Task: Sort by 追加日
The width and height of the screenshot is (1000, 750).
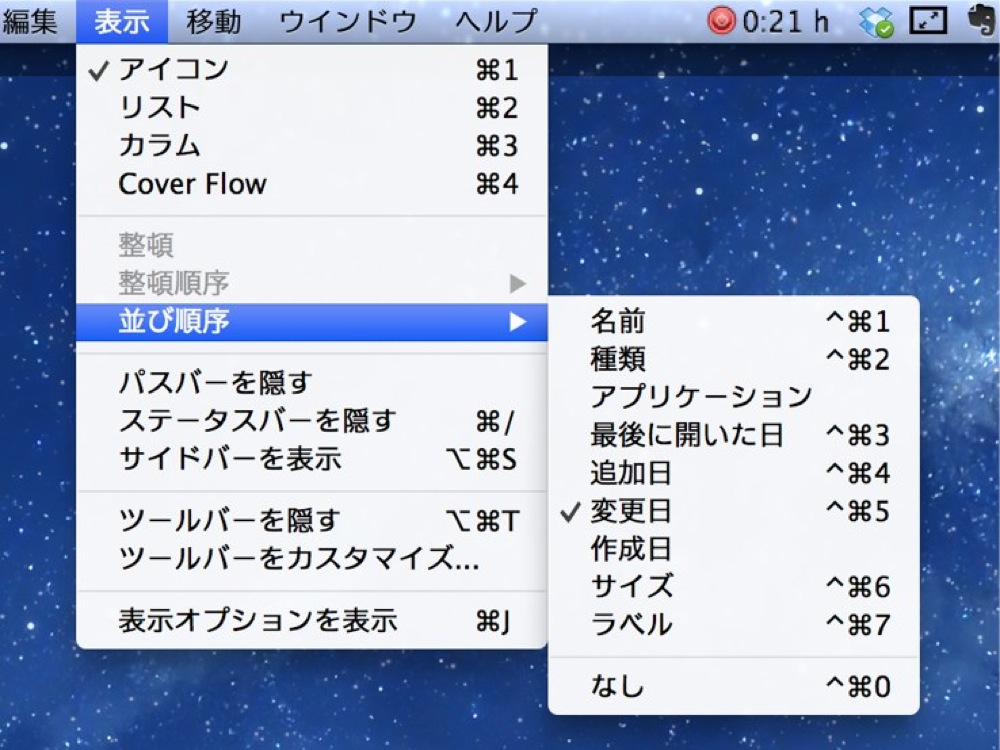Action: (733, 473)
